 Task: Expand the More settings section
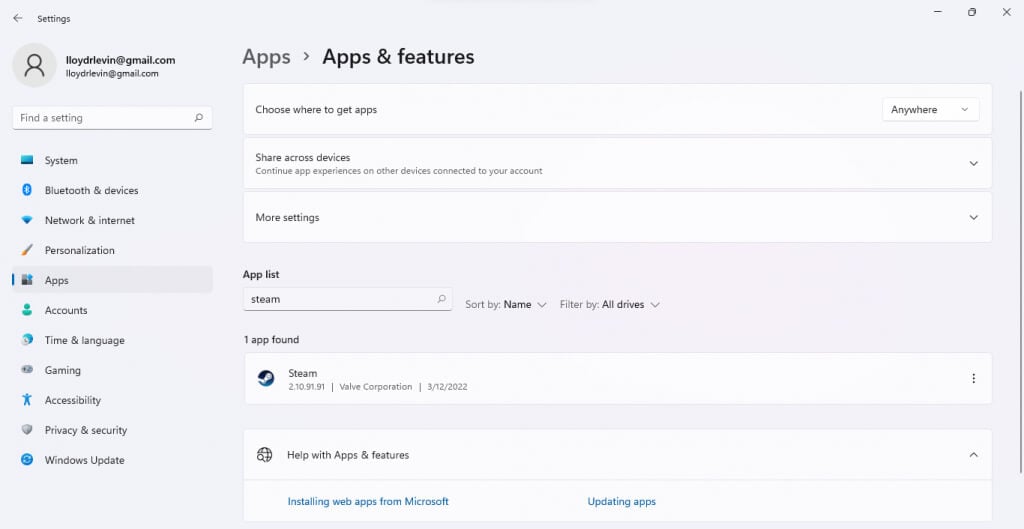(973, 217)
